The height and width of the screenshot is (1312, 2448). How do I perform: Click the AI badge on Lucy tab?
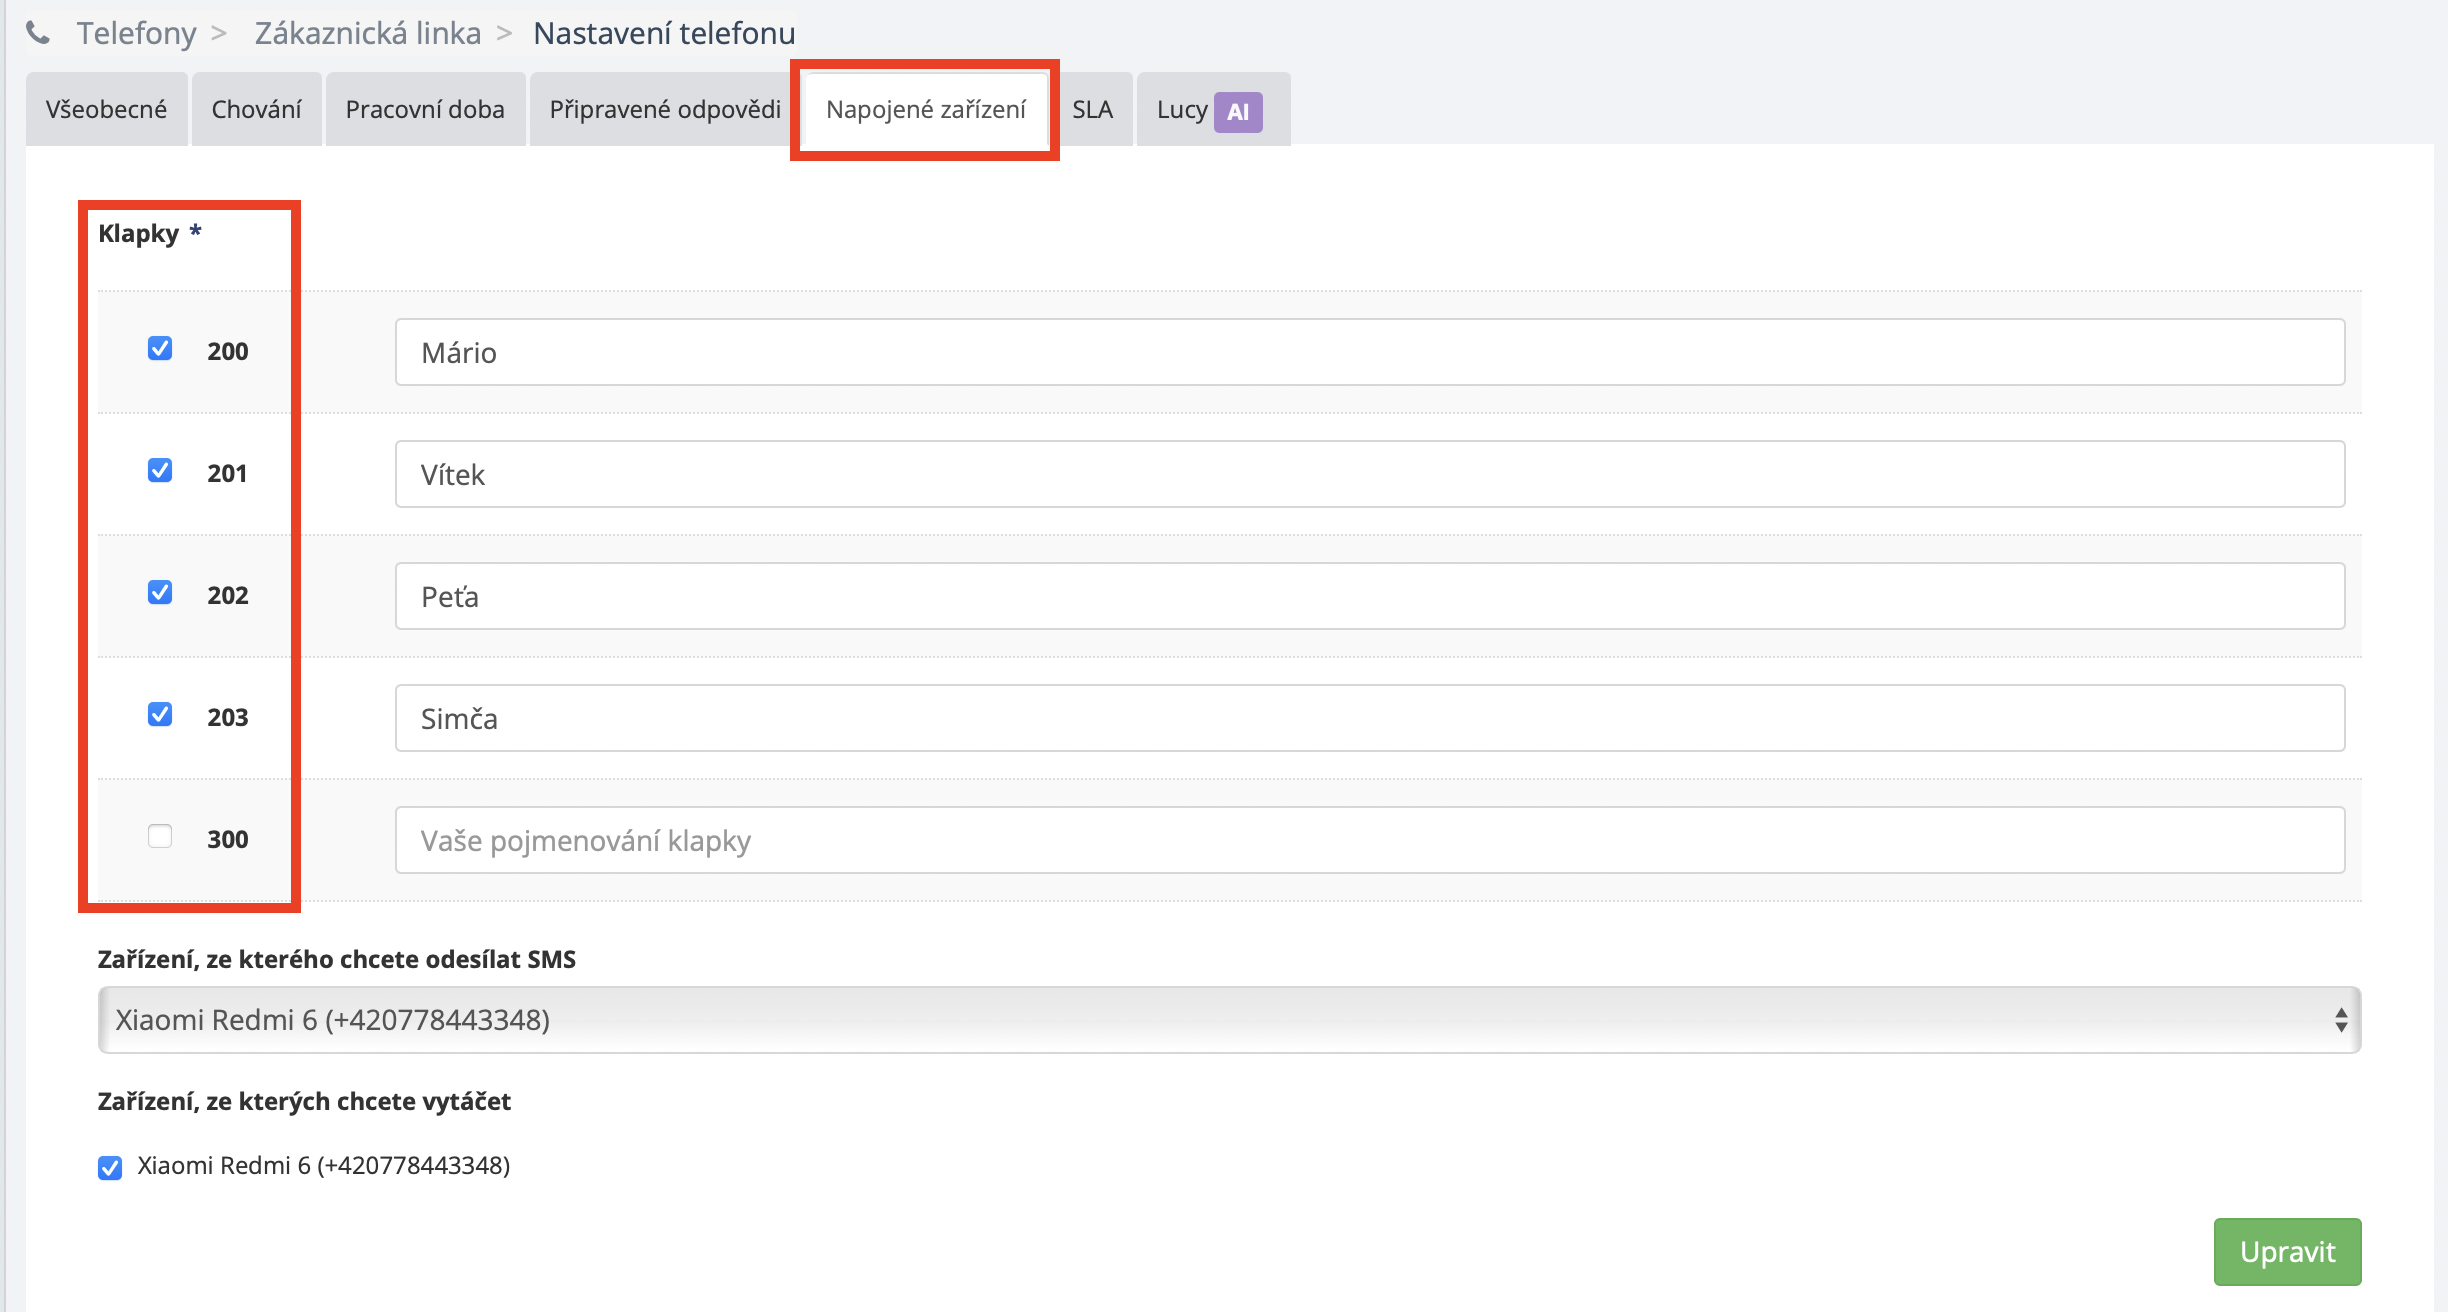point(1238,112)
